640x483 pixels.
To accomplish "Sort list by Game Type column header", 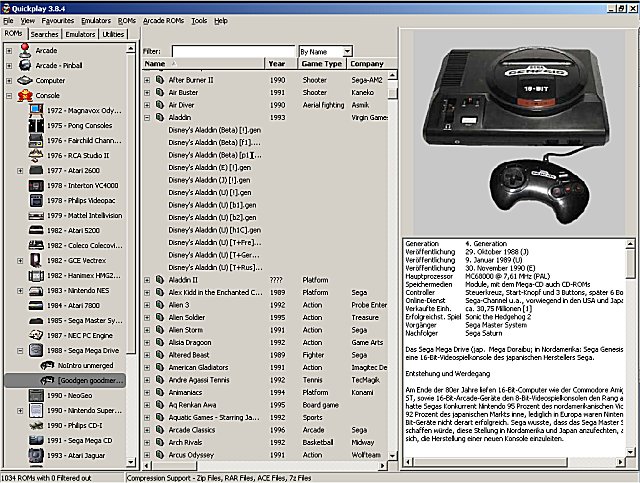I will pyautogui.click(x=322, y=64).
